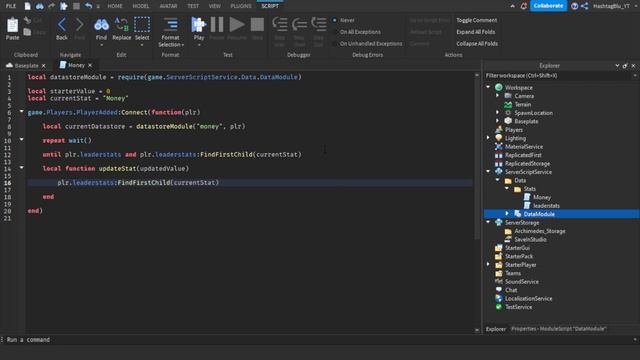Click the Replace icon
Viewport: 640px width, 360px height.
coord(122,24)
